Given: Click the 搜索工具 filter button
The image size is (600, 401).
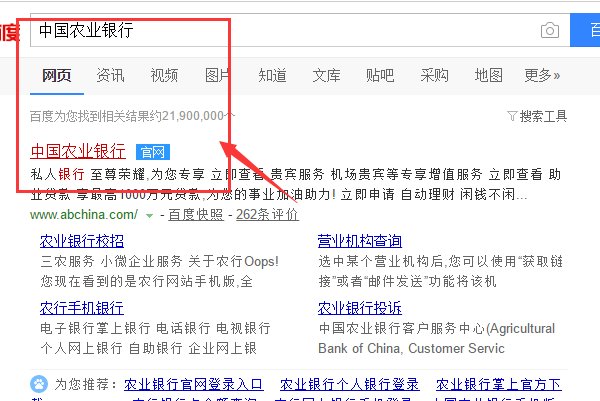Looking at the screenshot, I should click(x=537, y=116).
